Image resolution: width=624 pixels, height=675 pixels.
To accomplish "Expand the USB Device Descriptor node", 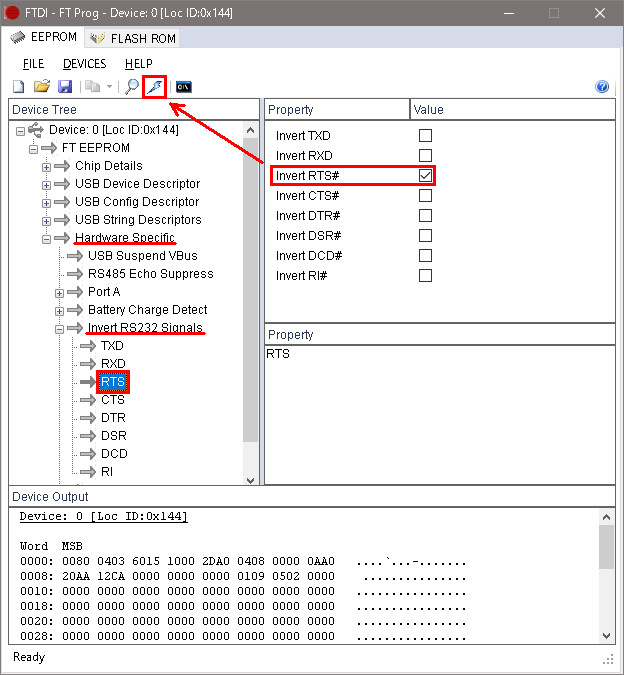I will (46, 186).
